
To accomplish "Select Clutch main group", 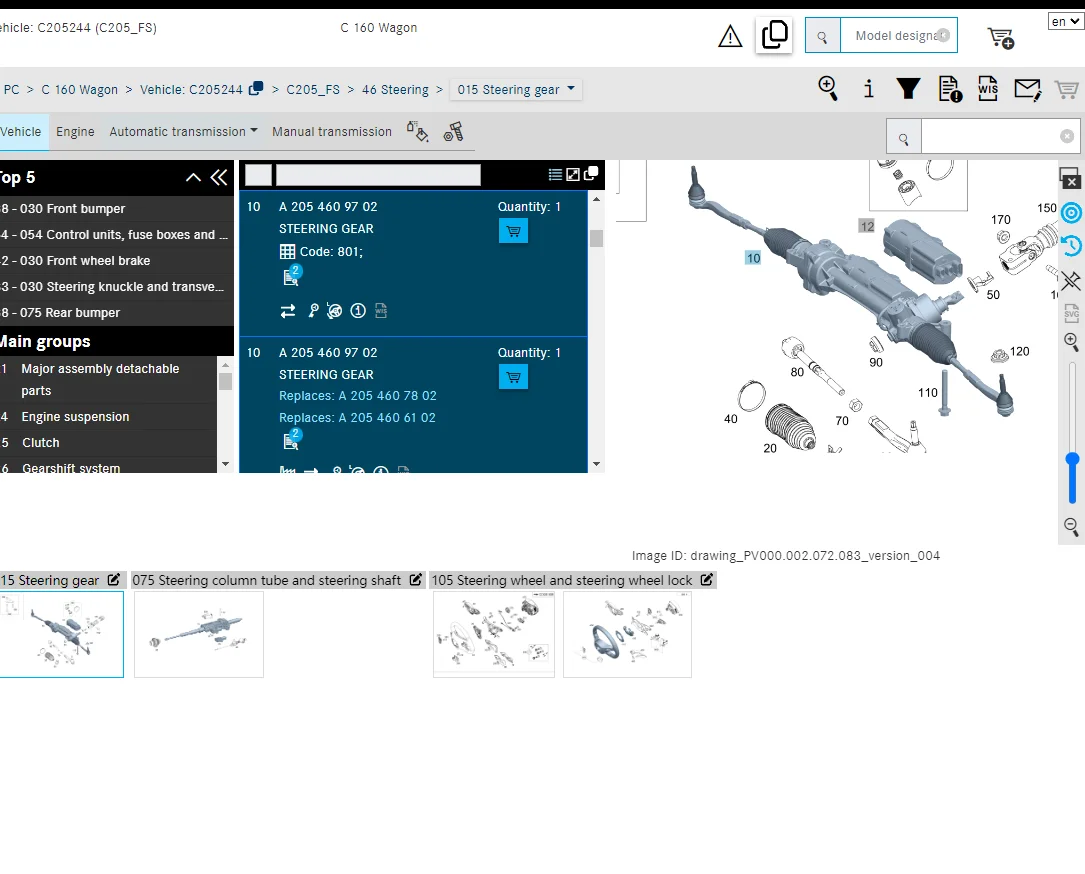I will pos(108,443).
